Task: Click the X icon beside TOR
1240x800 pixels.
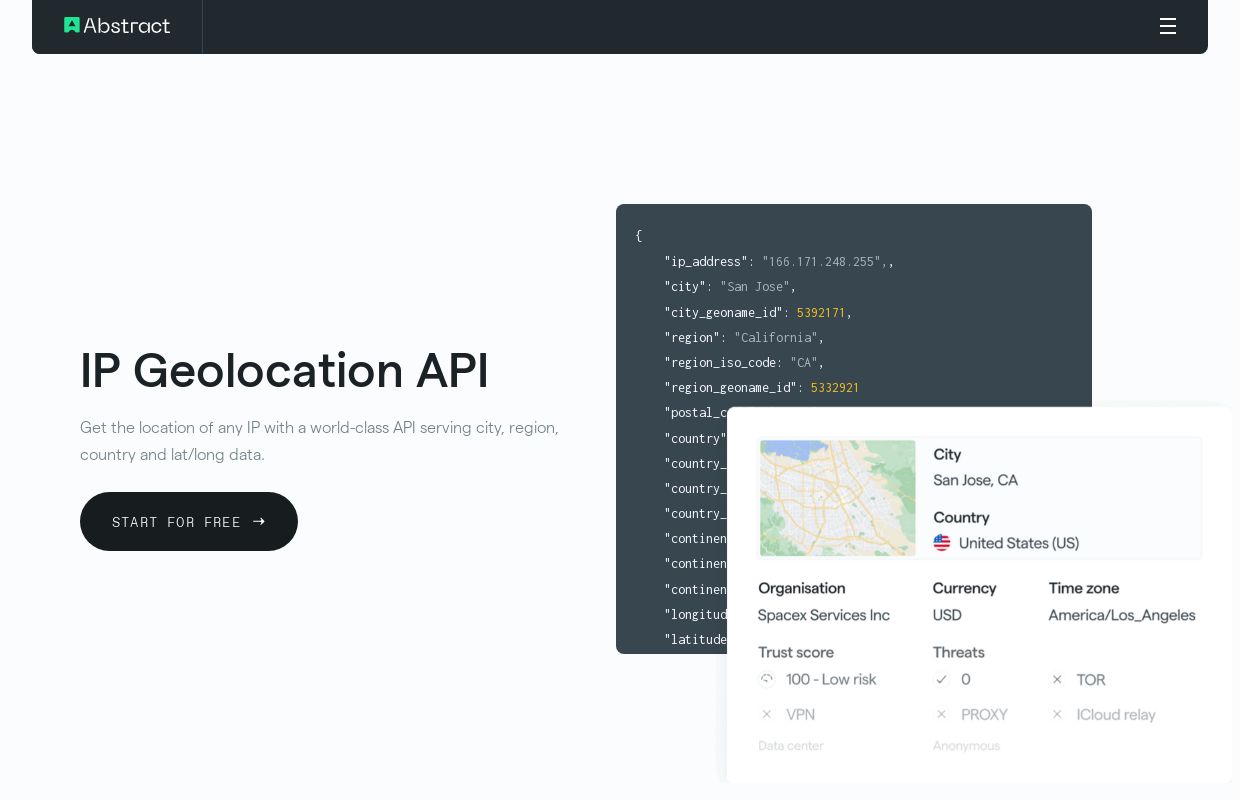Action: 1057,680
